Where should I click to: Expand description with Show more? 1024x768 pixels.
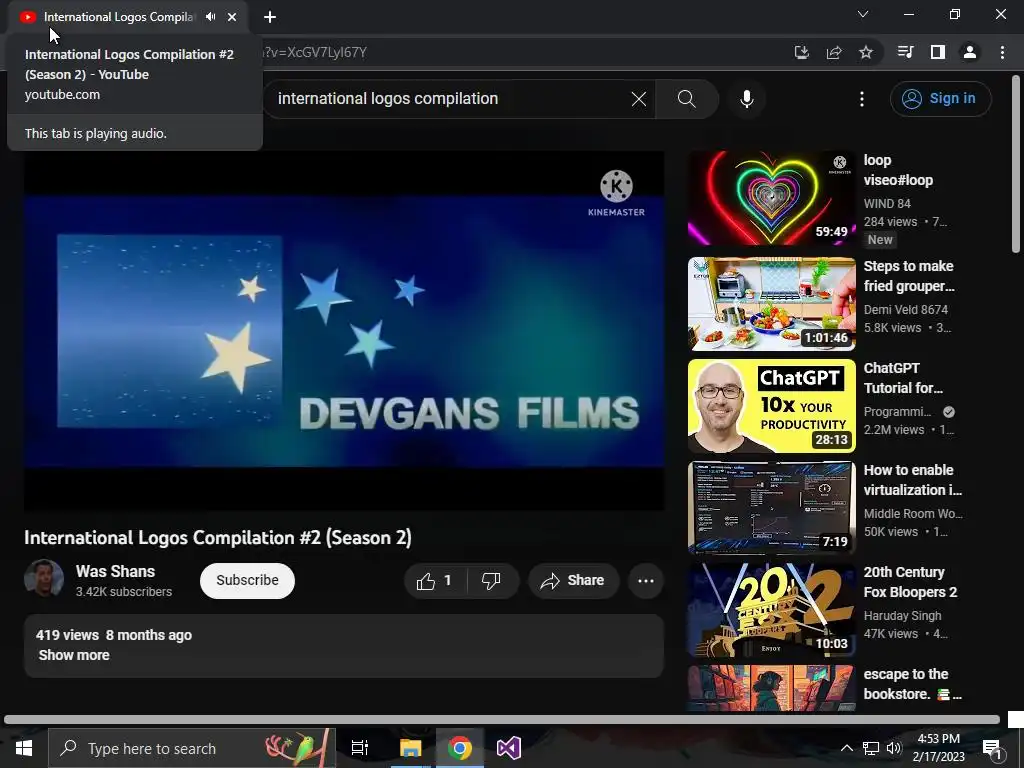pyautogui.click(x=74, y=655)
